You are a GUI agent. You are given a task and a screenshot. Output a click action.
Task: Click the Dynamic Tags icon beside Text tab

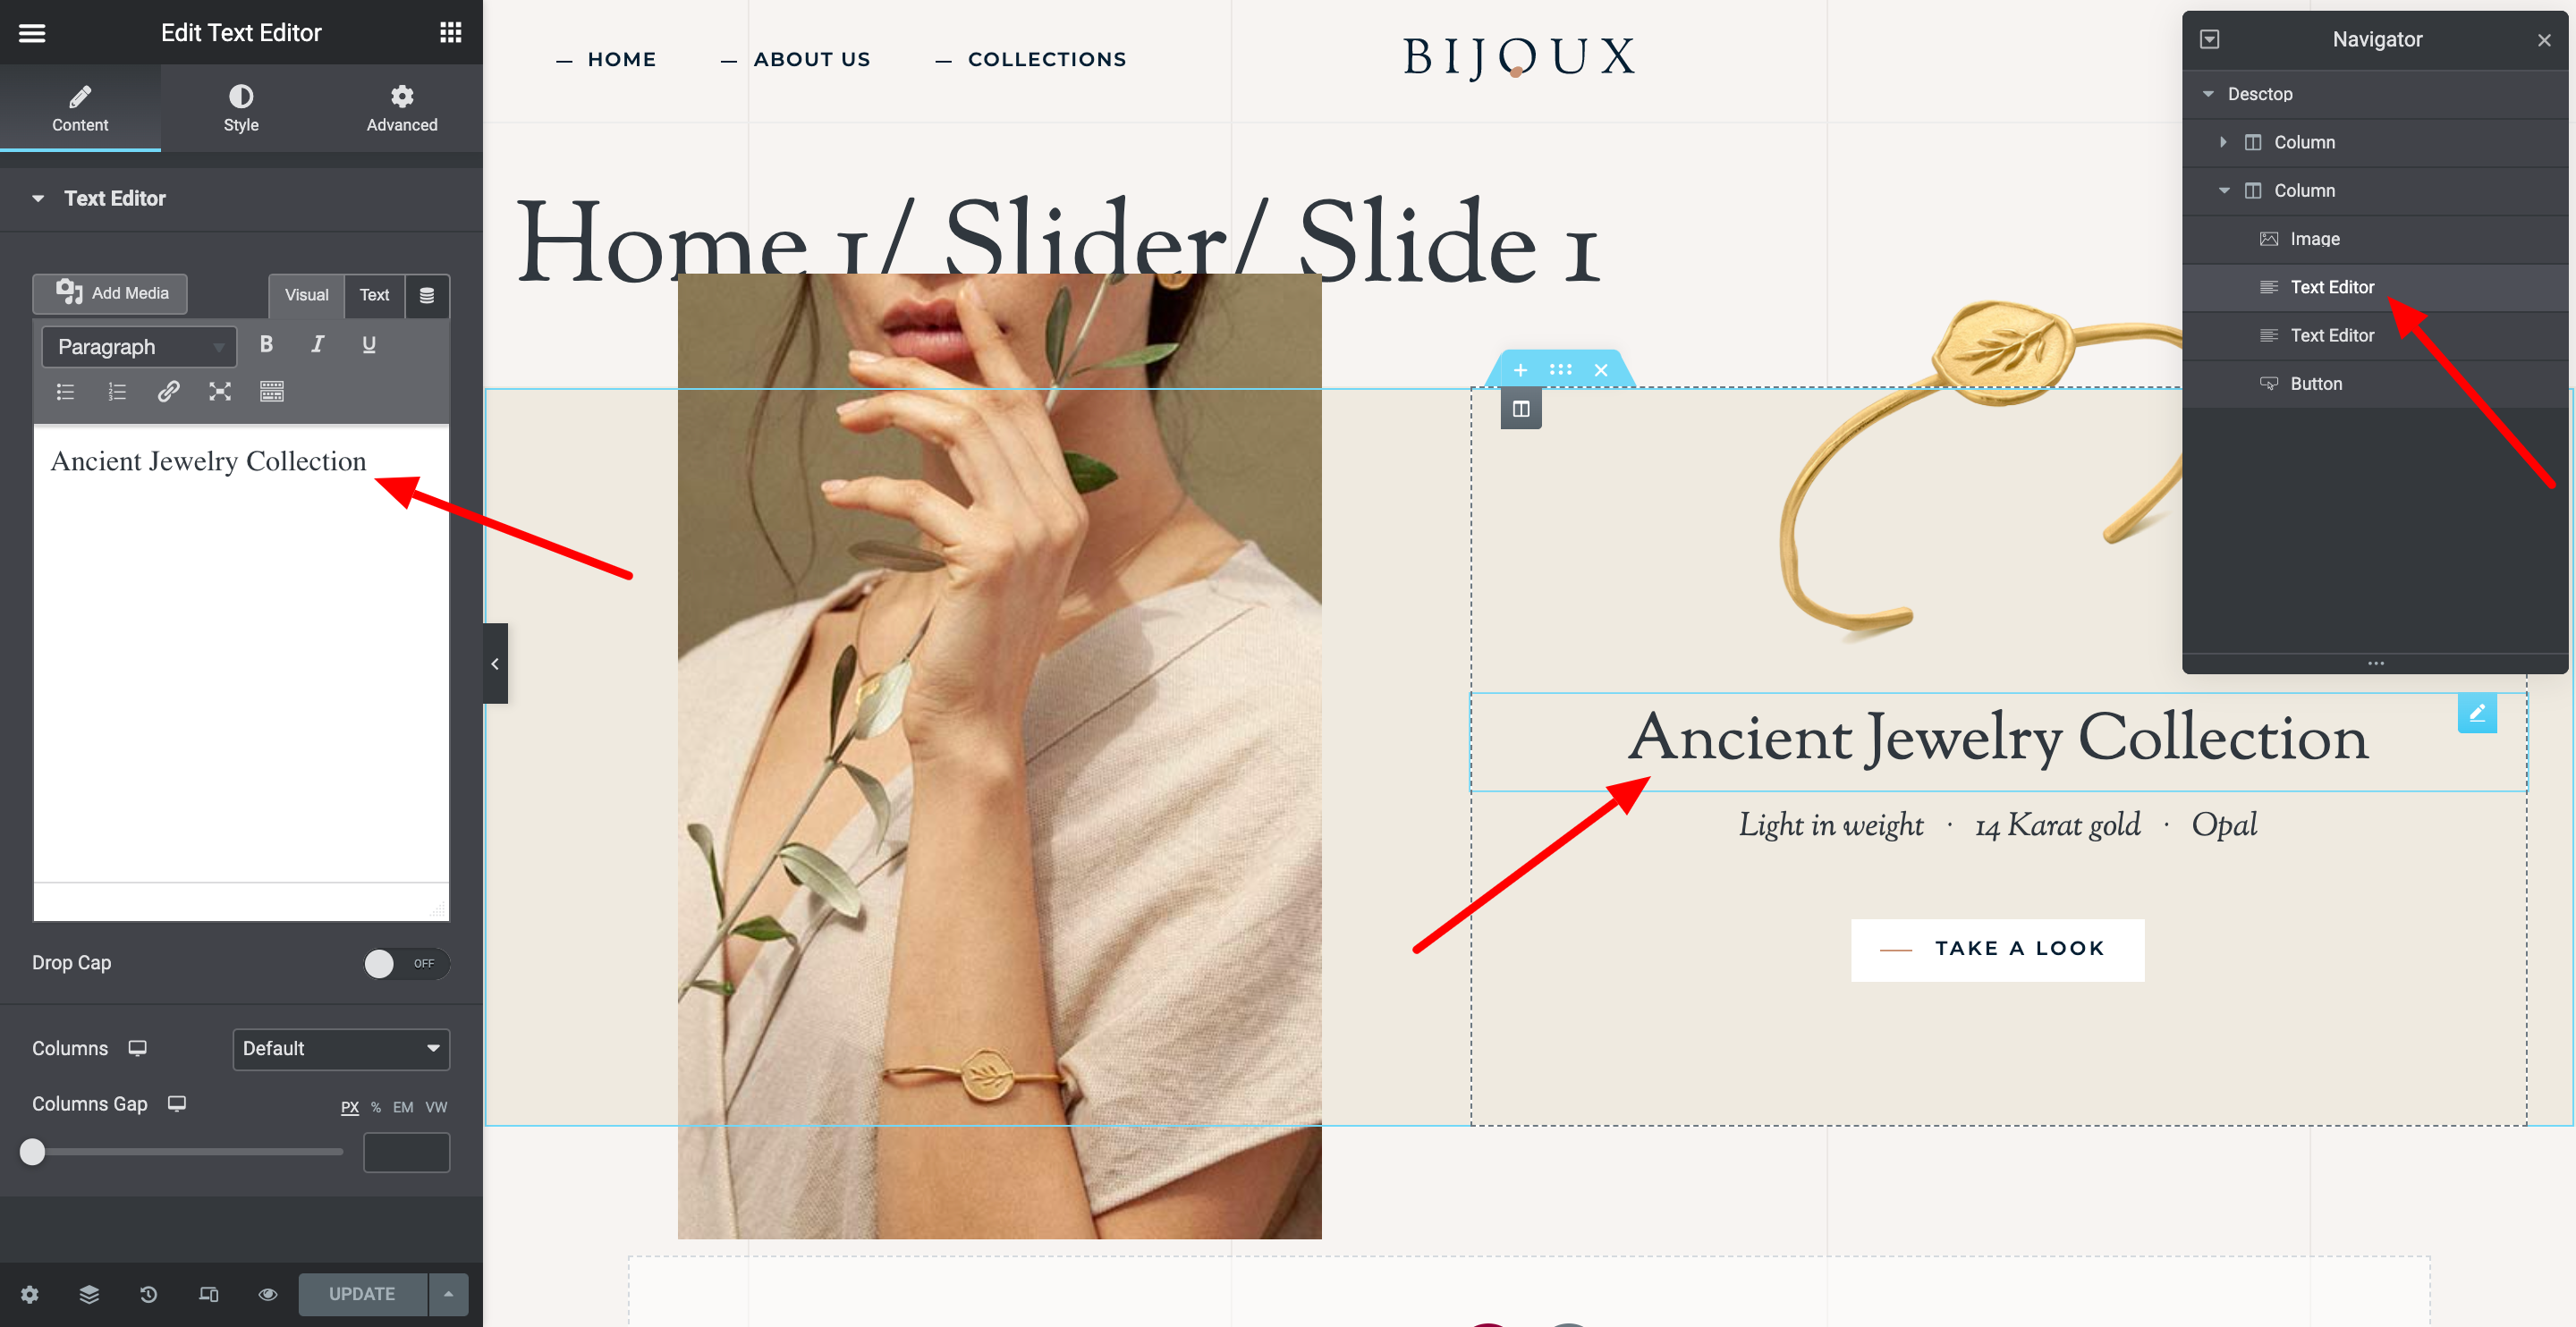[427, 296]
